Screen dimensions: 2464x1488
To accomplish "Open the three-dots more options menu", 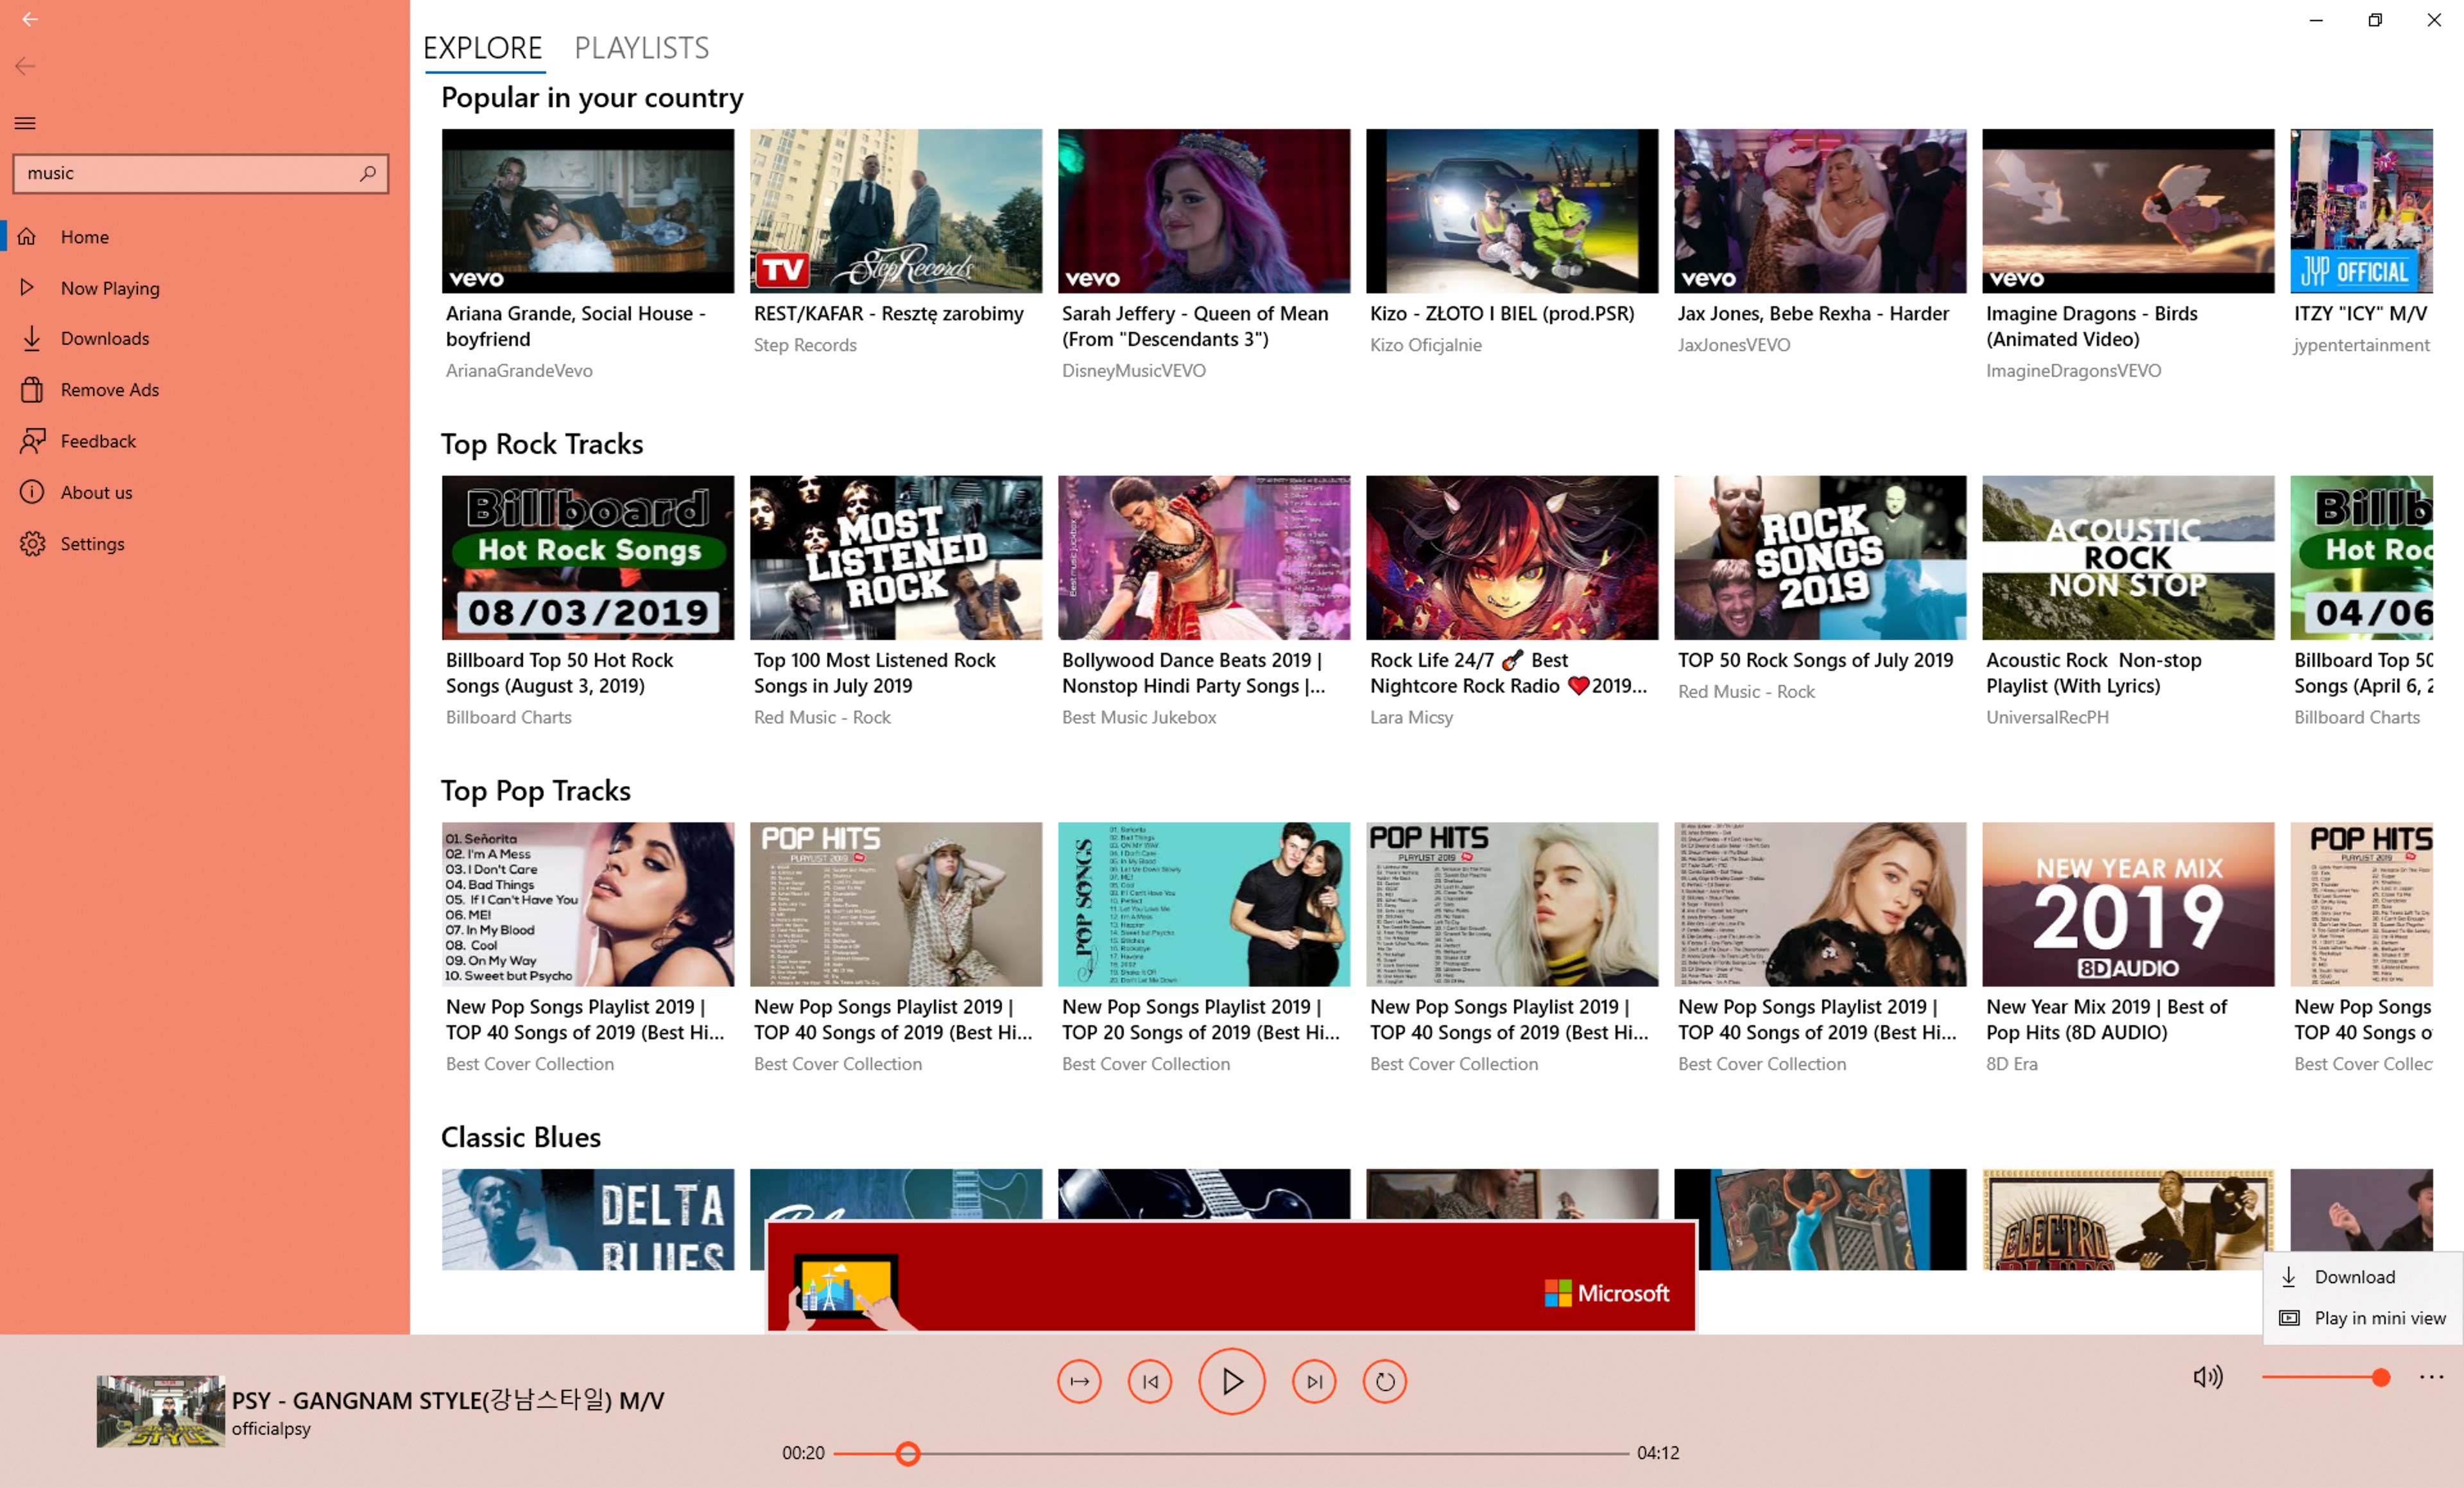I will click(2431, 1377).
